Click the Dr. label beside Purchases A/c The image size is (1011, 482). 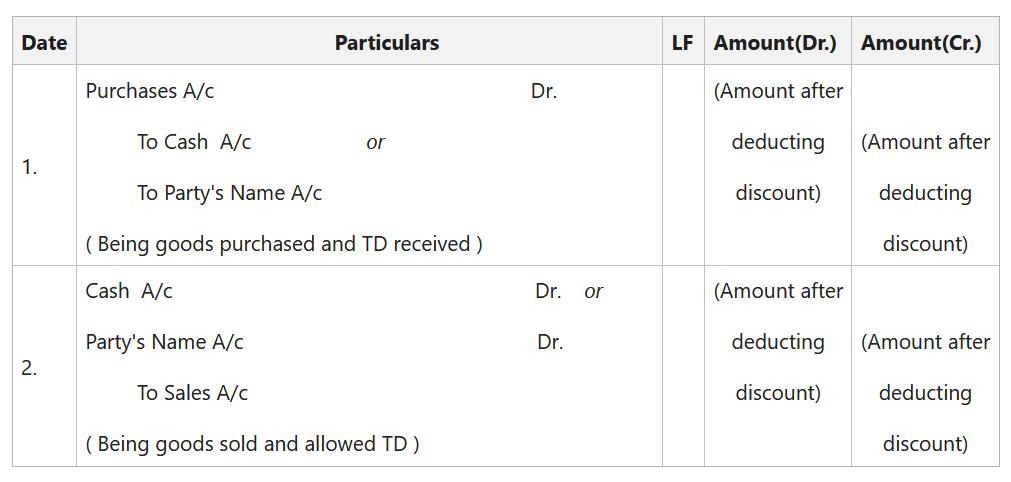[544, 91]
